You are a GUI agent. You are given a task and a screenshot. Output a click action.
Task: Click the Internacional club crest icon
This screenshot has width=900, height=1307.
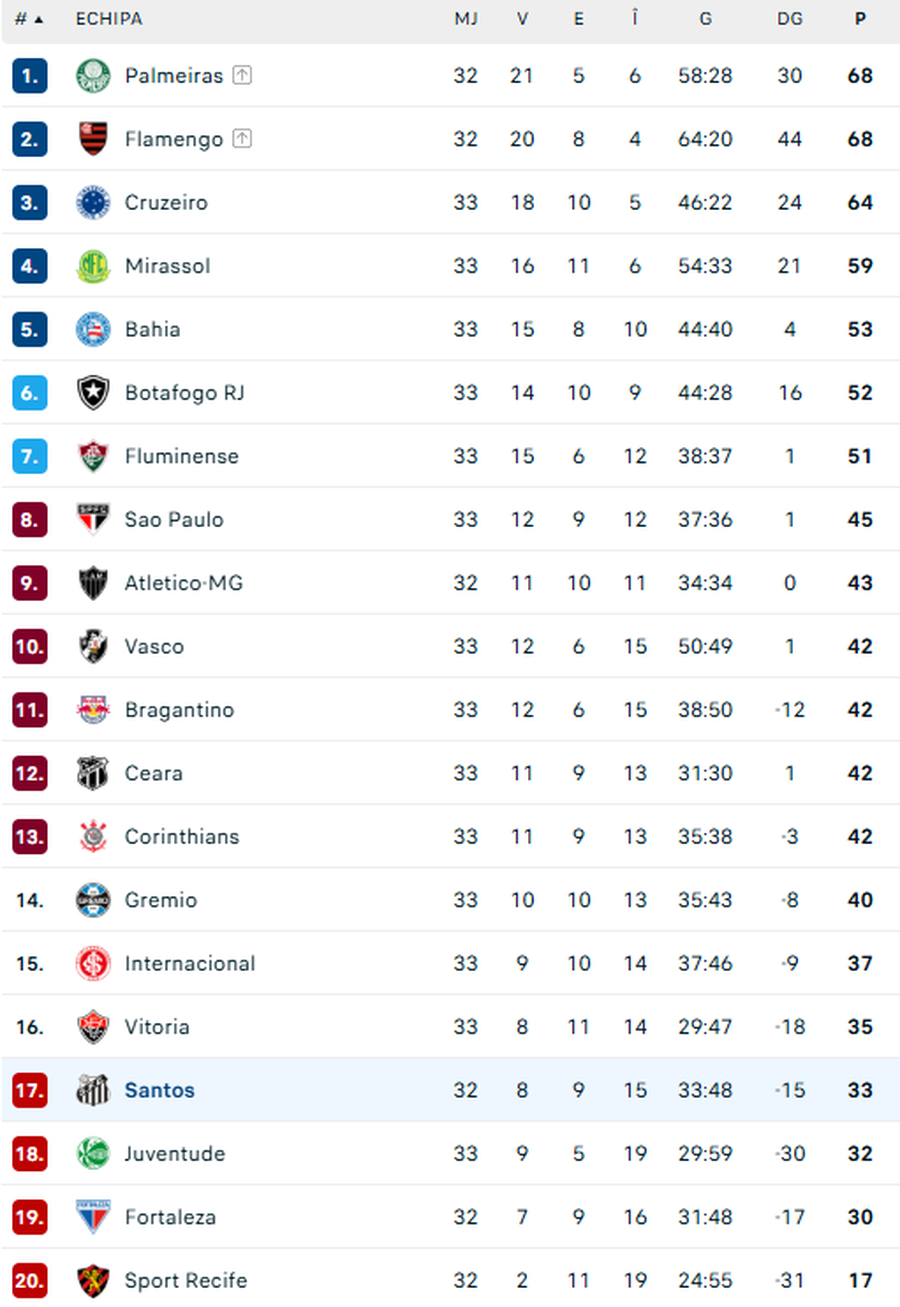click(93, 964)
